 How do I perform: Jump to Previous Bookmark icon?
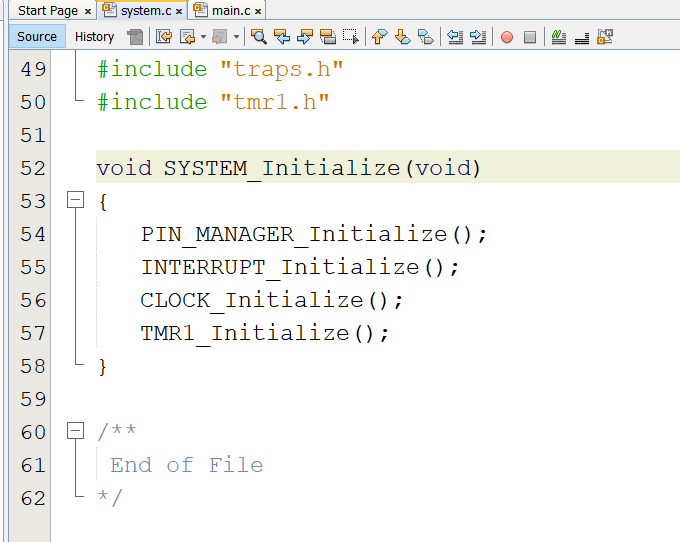coord(379,37)
